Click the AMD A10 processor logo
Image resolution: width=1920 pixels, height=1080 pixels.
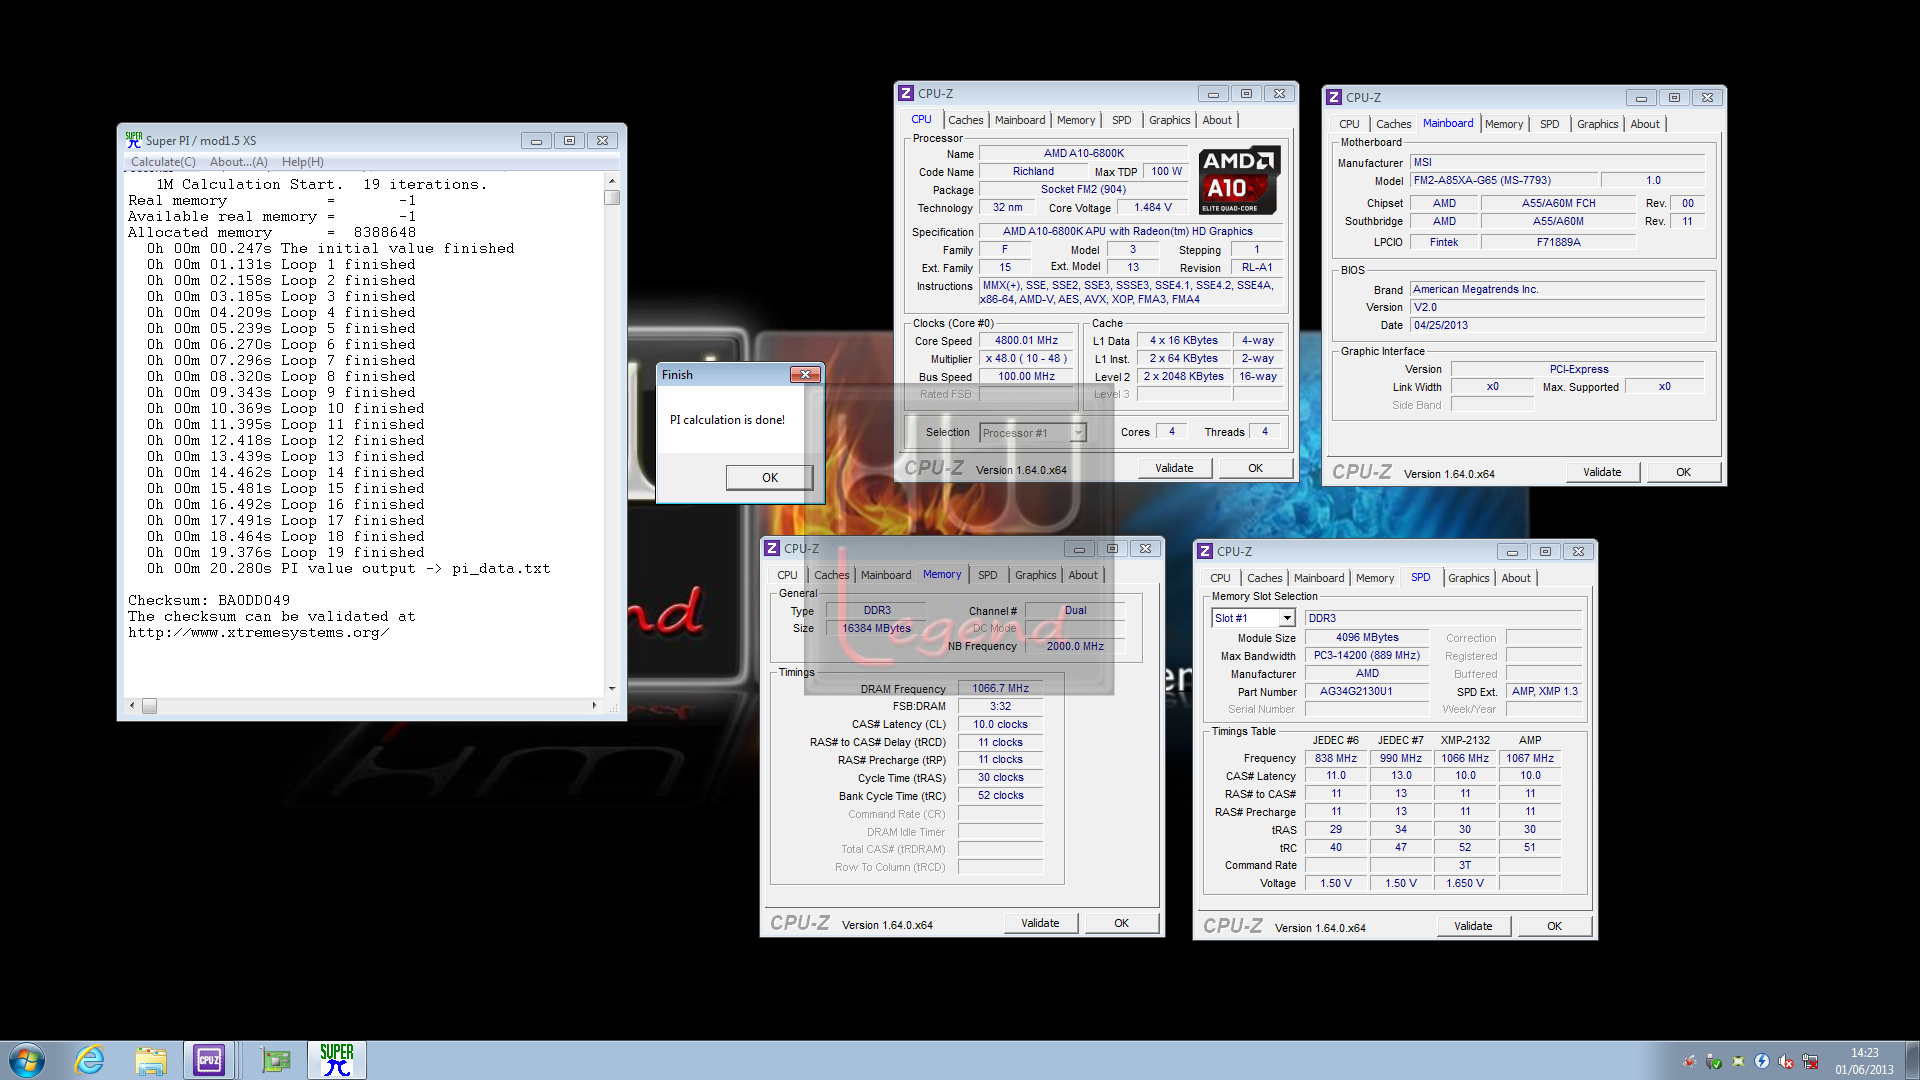tap(1240, 180)
